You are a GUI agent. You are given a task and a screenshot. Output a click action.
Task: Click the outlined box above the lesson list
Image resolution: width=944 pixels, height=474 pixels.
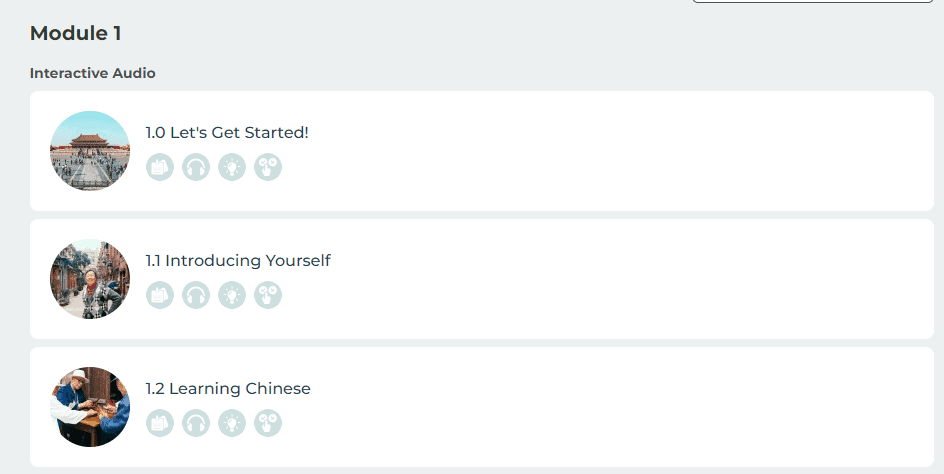tap(813, 1)
